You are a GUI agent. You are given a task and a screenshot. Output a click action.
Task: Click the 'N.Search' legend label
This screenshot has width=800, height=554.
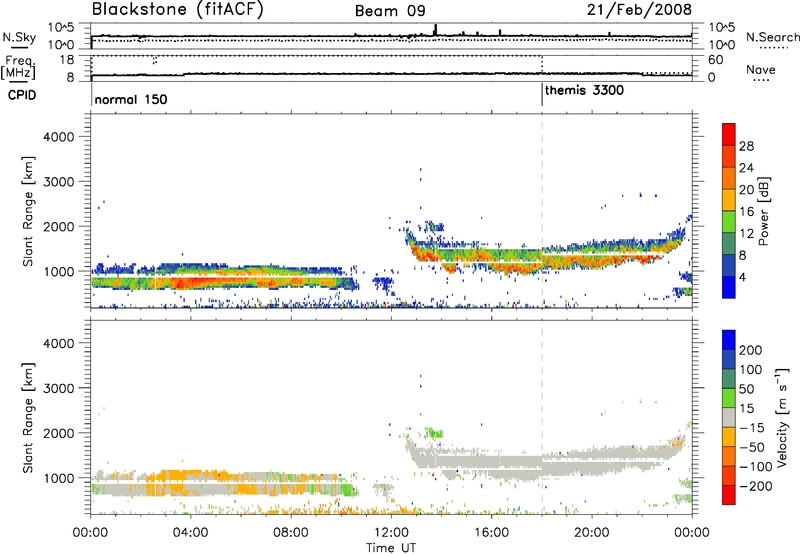point(773,37)
